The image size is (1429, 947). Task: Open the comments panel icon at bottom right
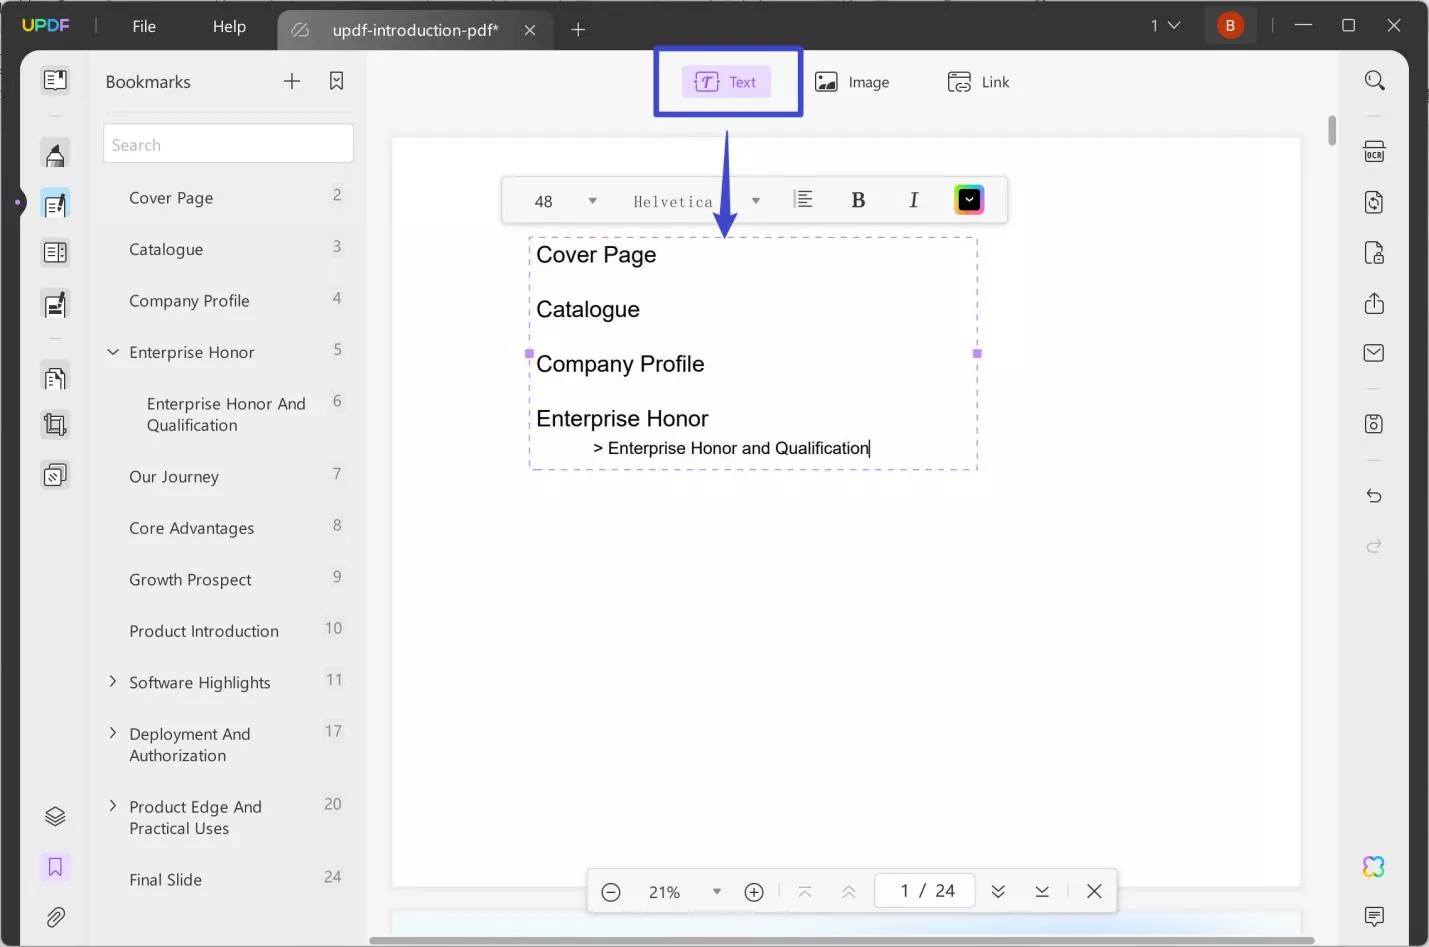[x=1374, y=916]
